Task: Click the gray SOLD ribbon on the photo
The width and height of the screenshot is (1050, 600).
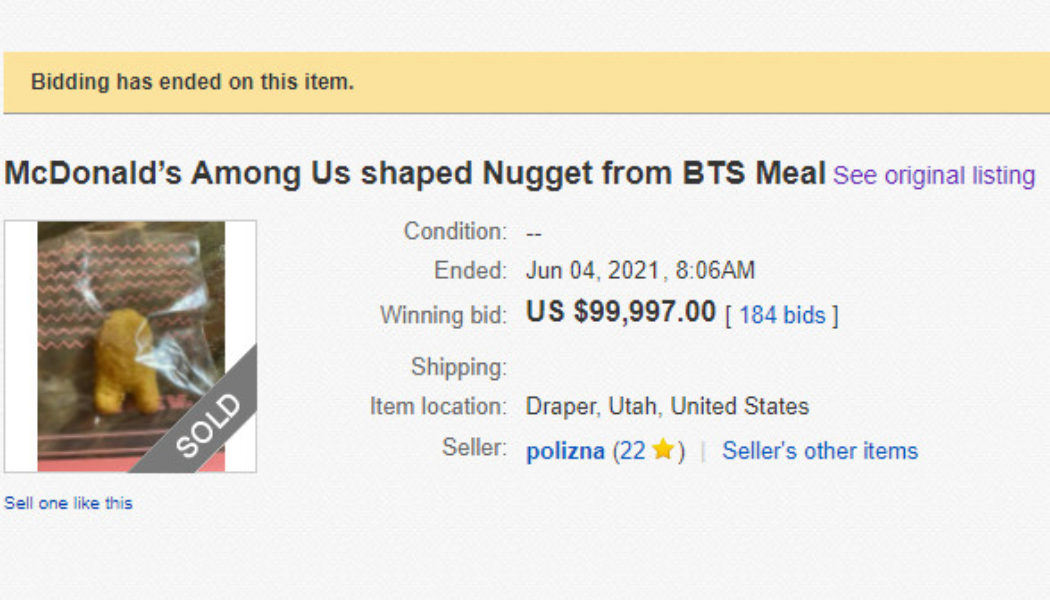Action: [204, 424]
